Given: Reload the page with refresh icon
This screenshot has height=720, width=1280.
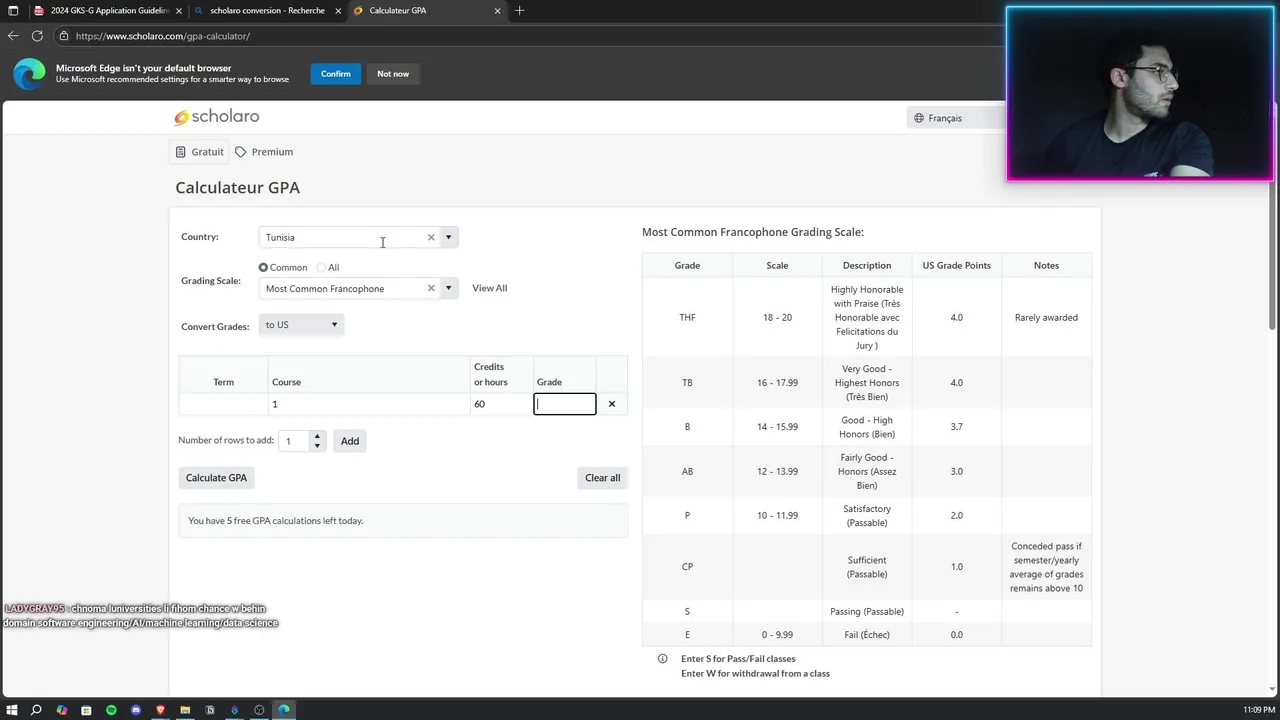Looking at the screenshot, I should click(x=37, y=36).
